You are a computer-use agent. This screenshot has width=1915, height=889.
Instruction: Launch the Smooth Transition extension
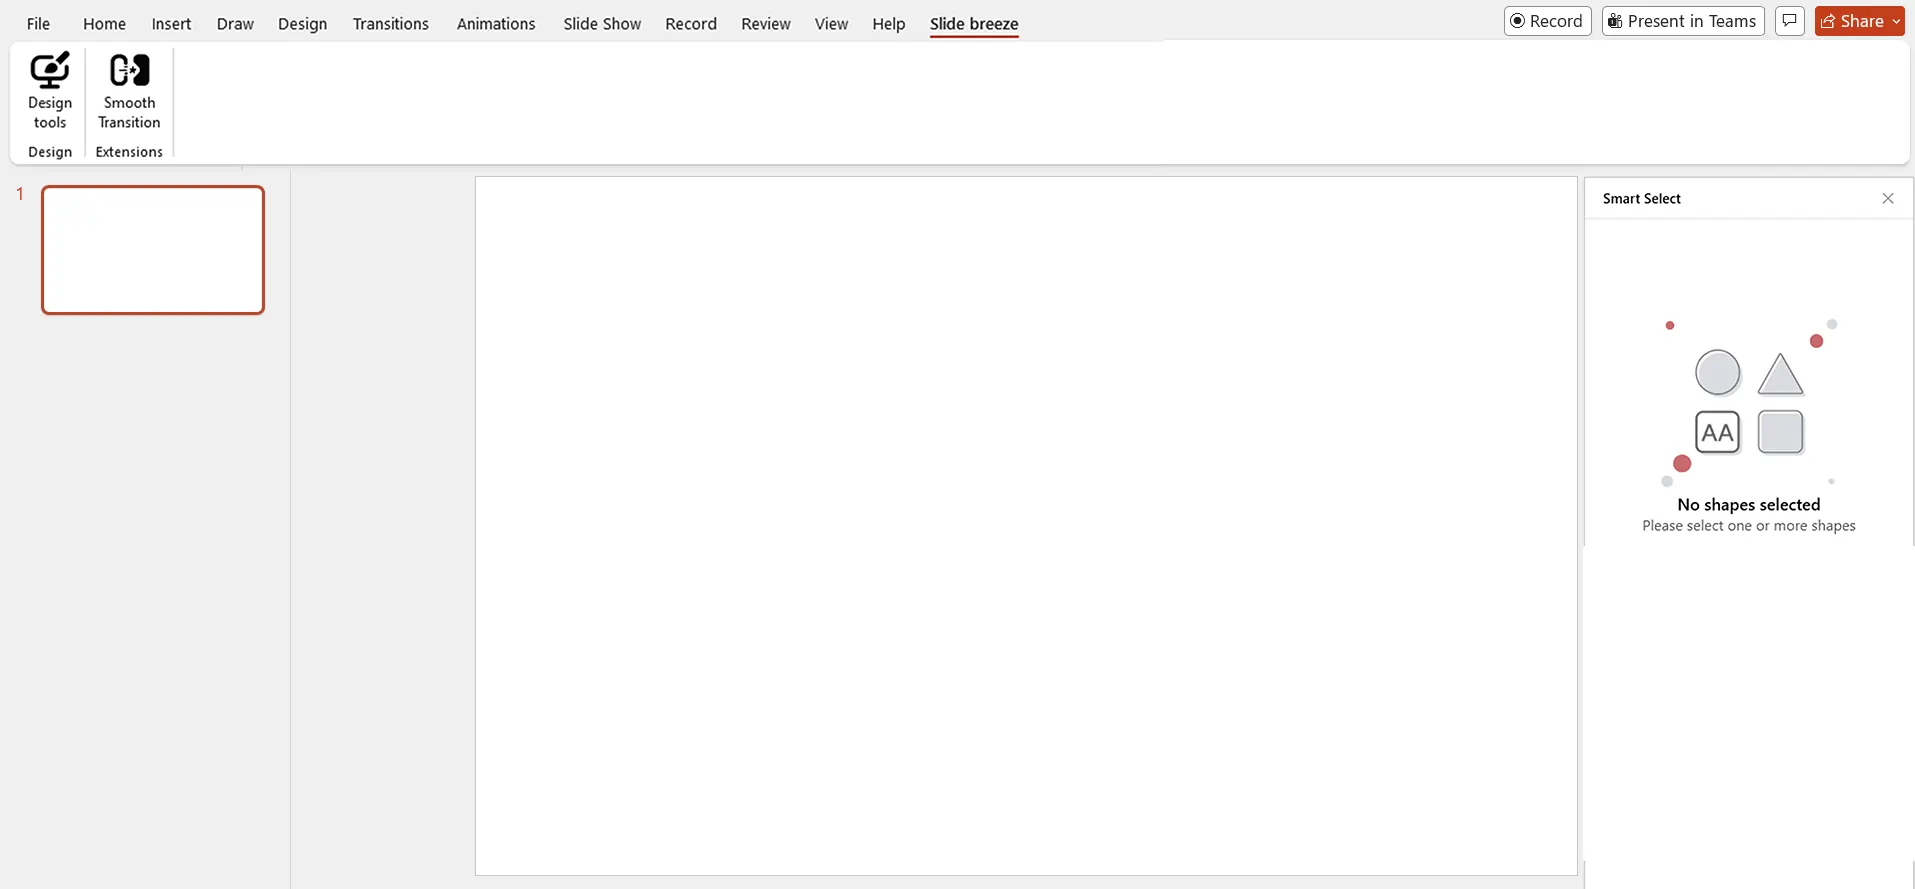point(129,91)
